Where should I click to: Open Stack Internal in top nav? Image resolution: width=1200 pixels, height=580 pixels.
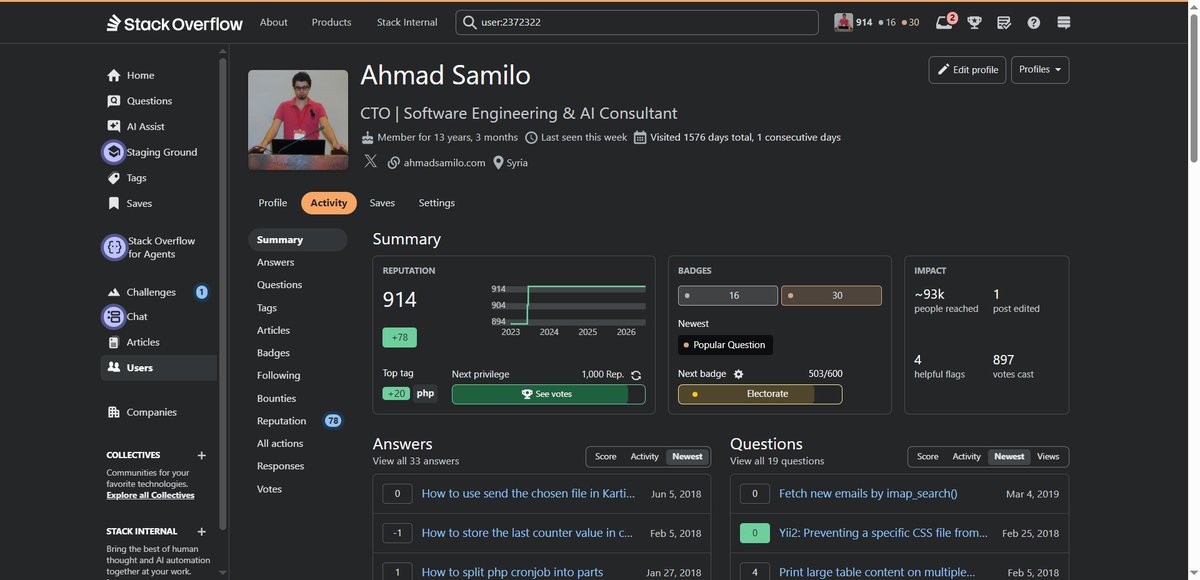(x=407, y=22)
